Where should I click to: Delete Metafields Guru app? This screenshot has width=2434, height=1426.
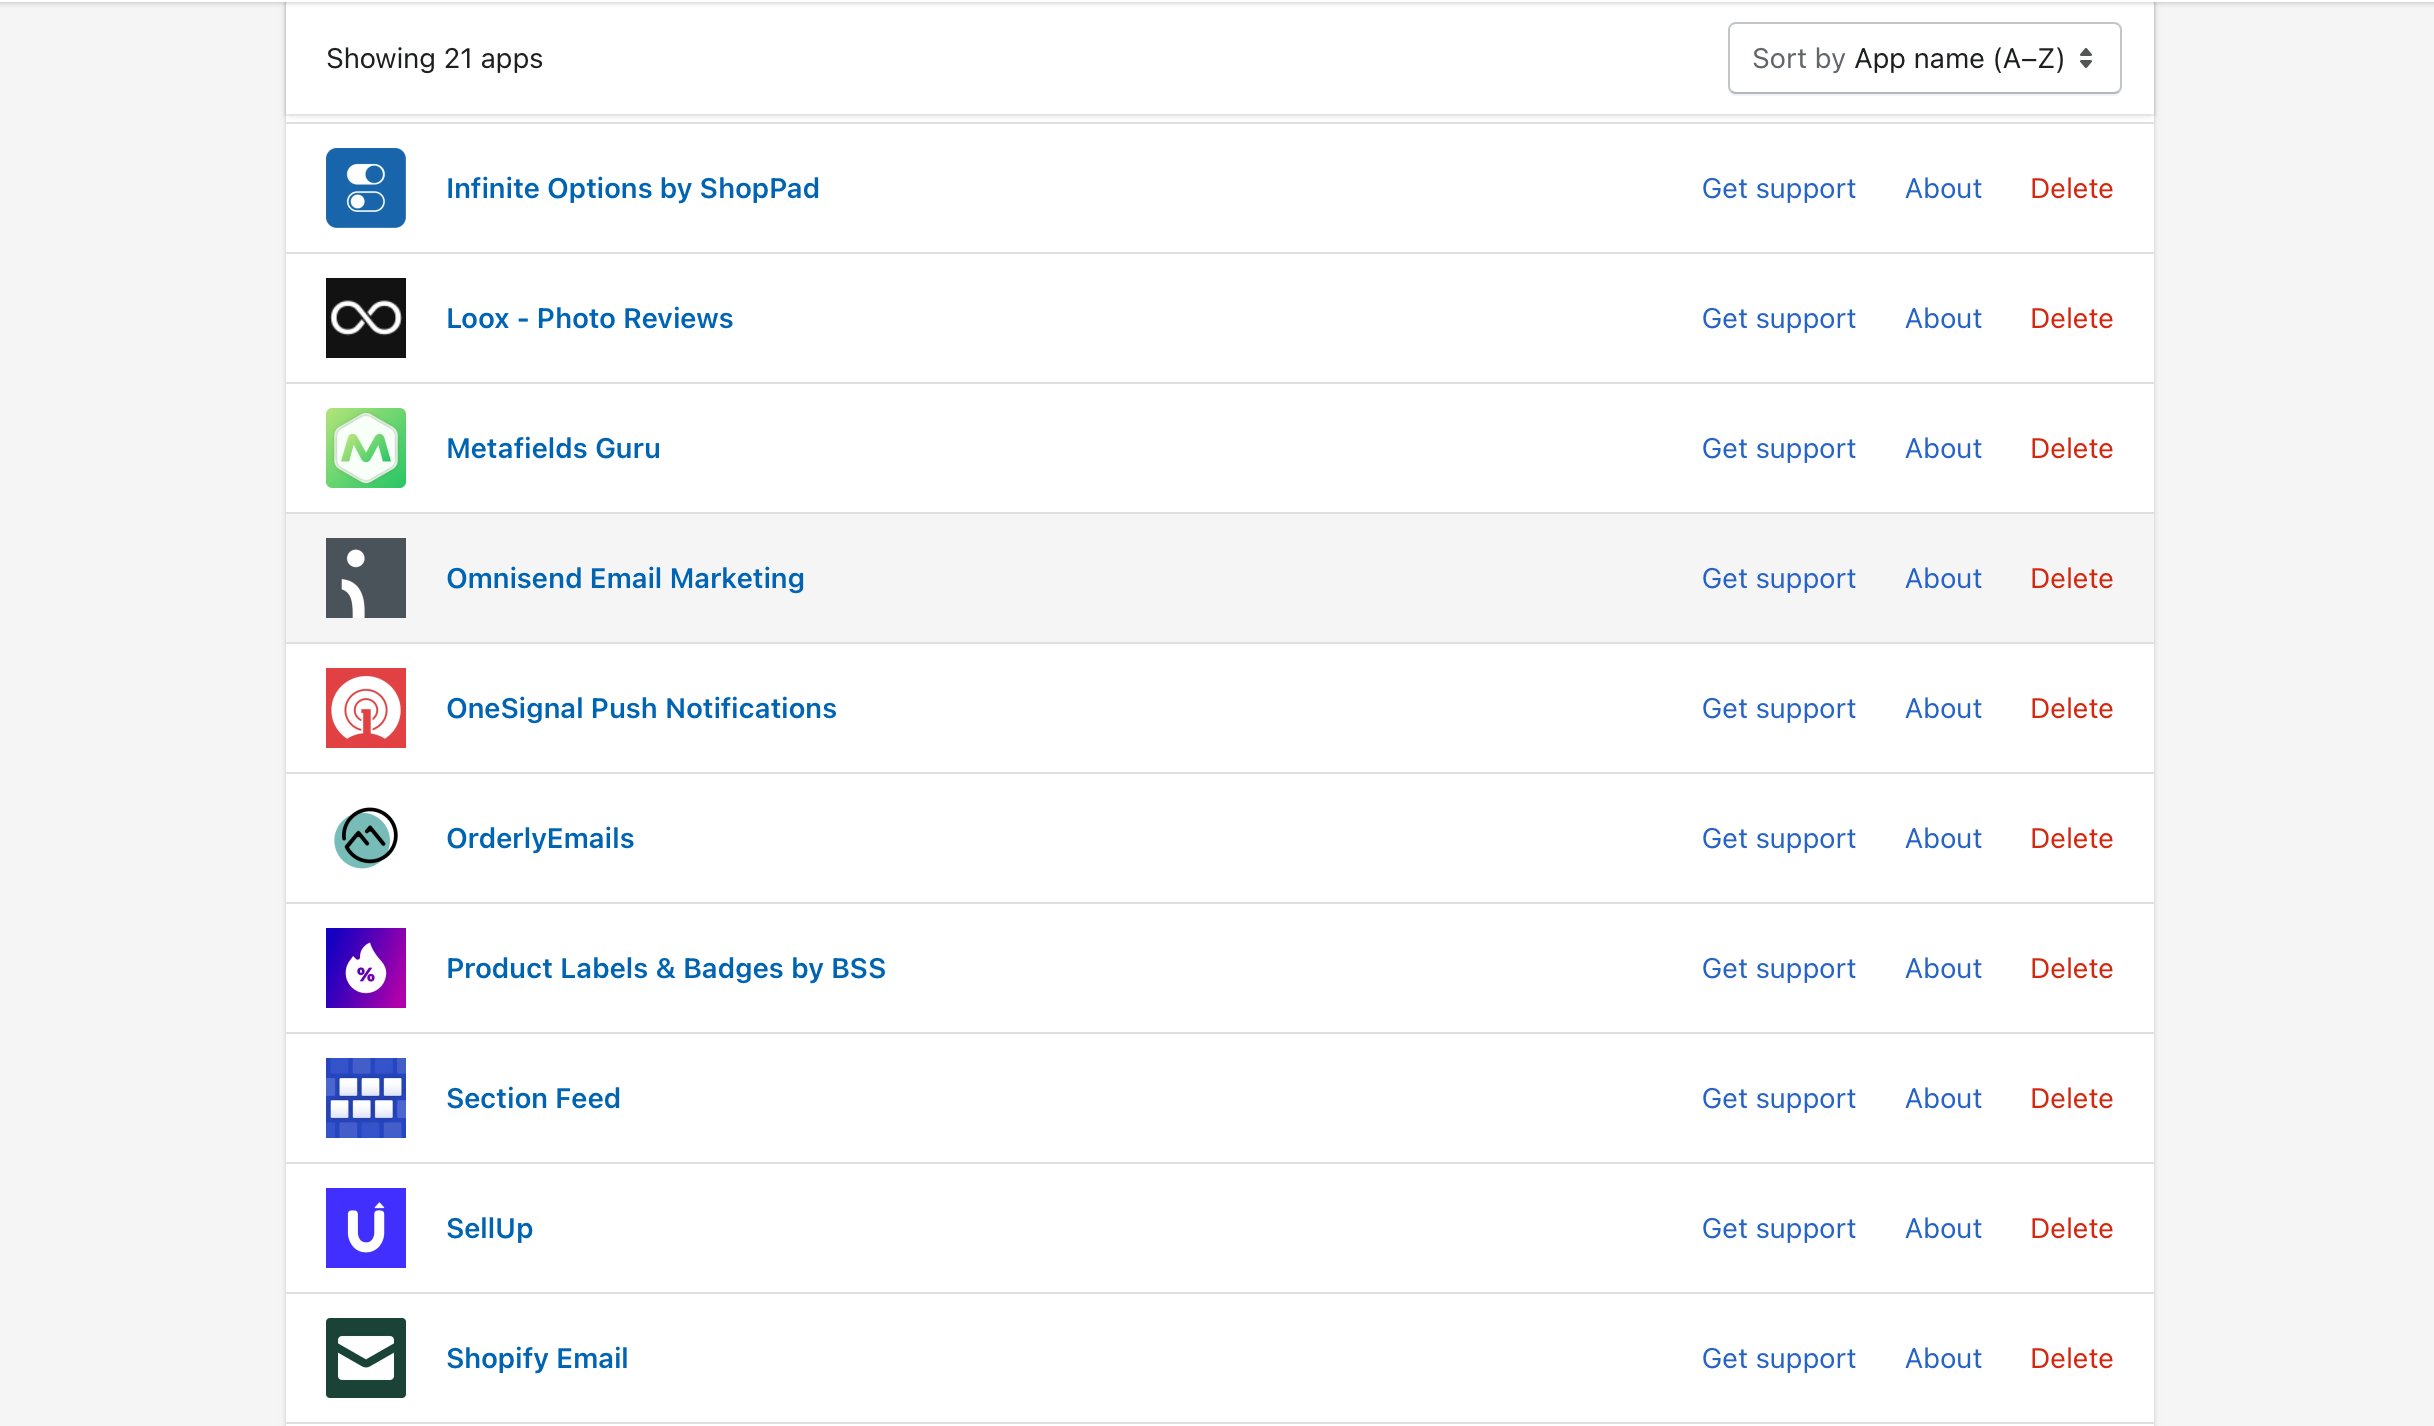click(x=2071, y=448)
